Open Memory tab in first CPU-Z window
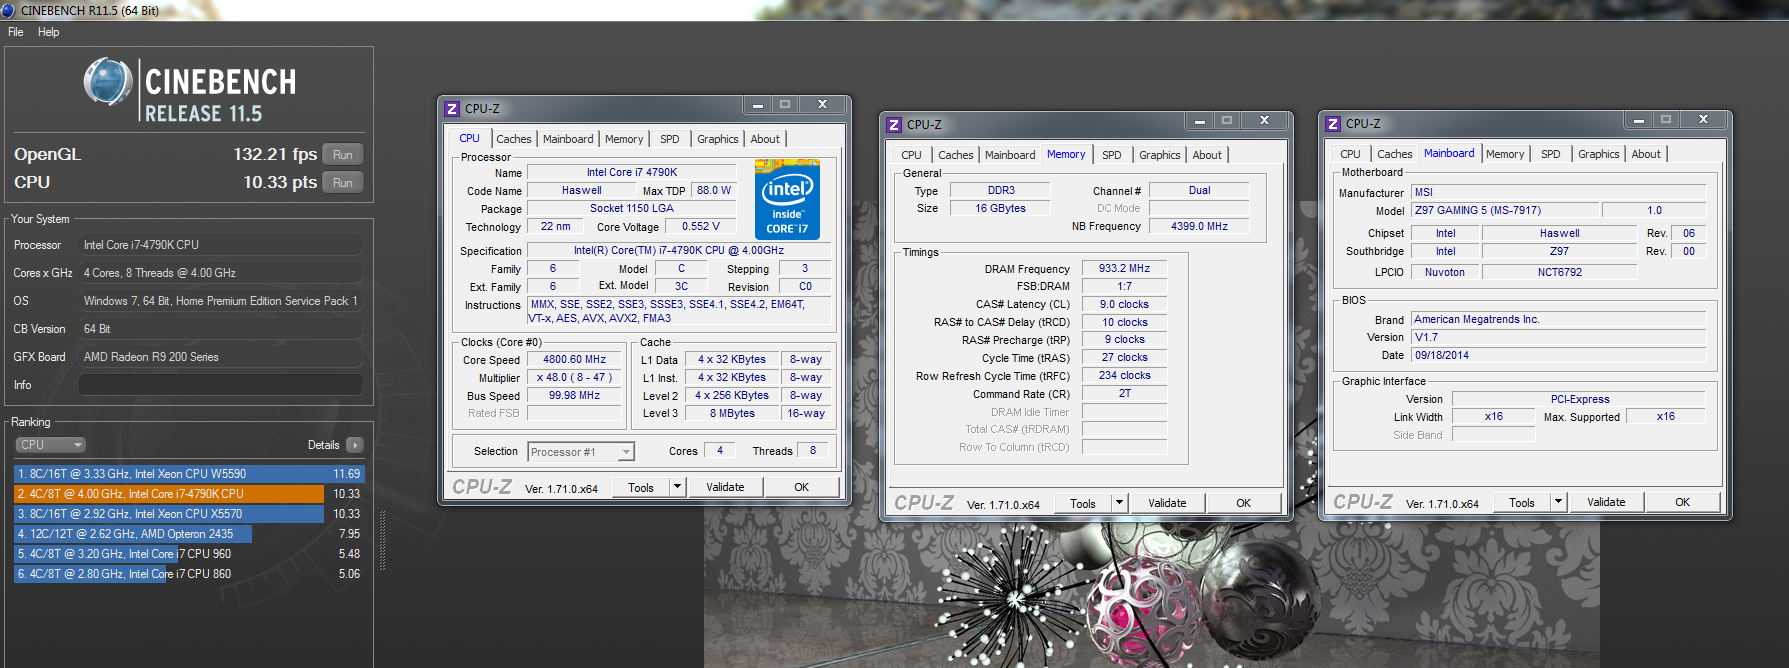The image size is (1789, 668). tap(624, 139)
